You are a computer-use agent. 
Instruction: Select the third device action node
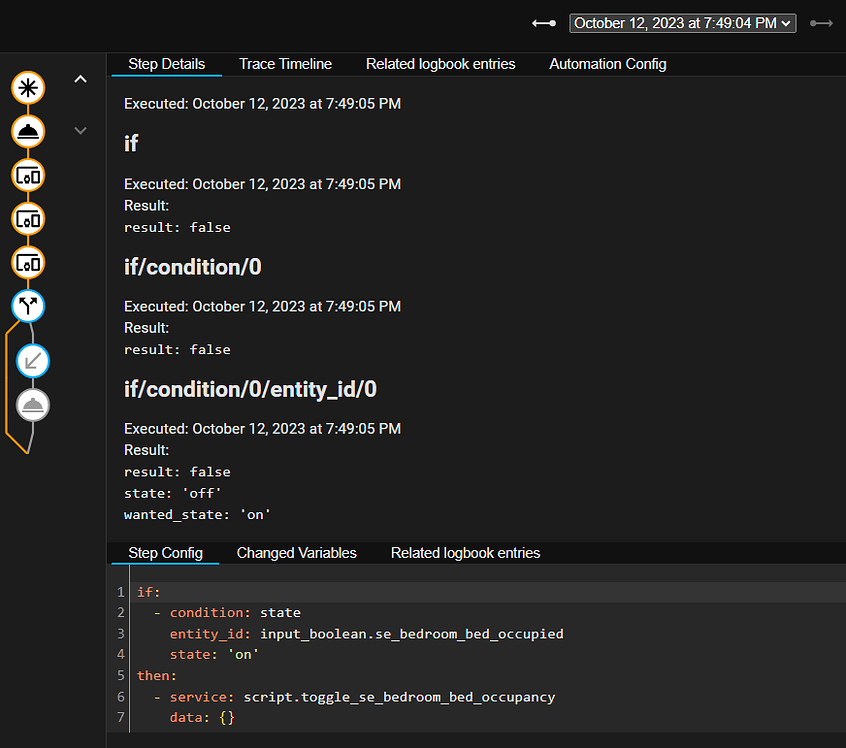(27, 262)
